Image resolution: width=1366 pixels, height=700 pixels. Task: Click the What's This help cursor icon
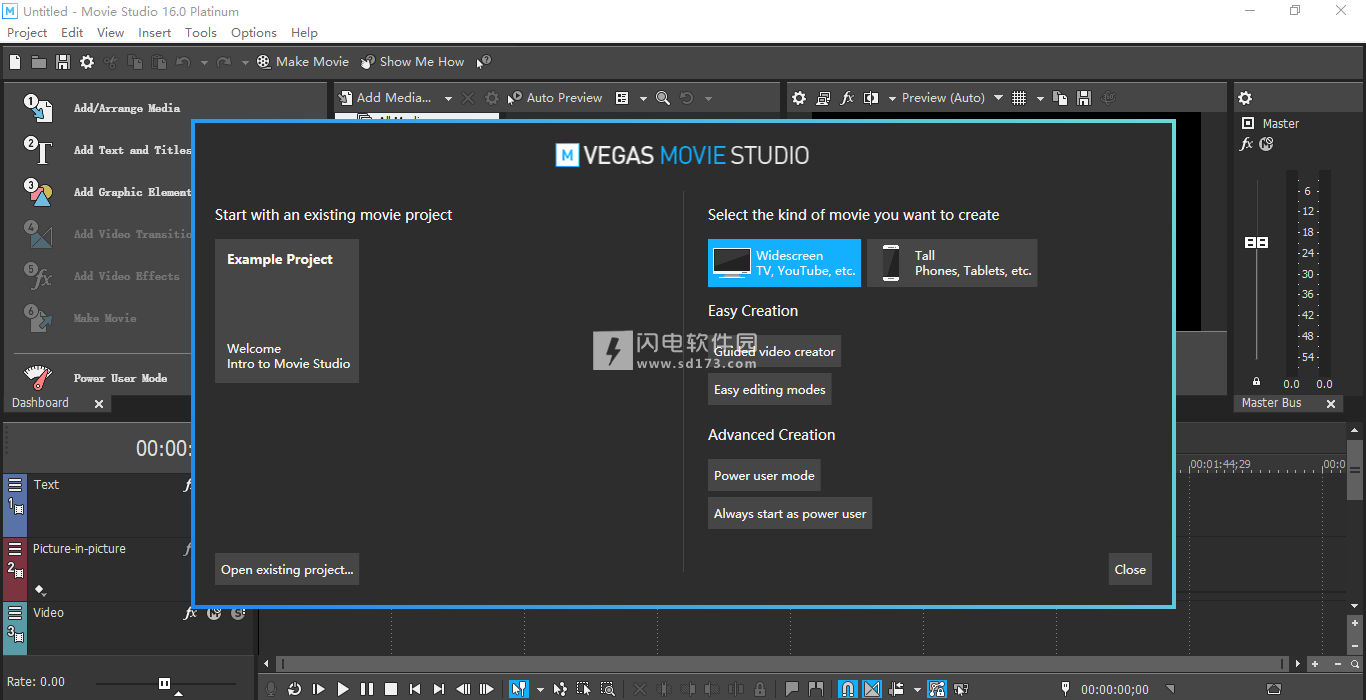click(x=484, y=62)
